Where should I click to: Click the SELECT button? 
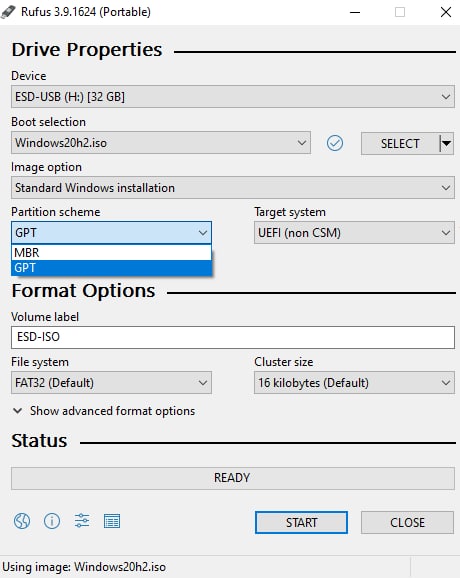[400, 143]
